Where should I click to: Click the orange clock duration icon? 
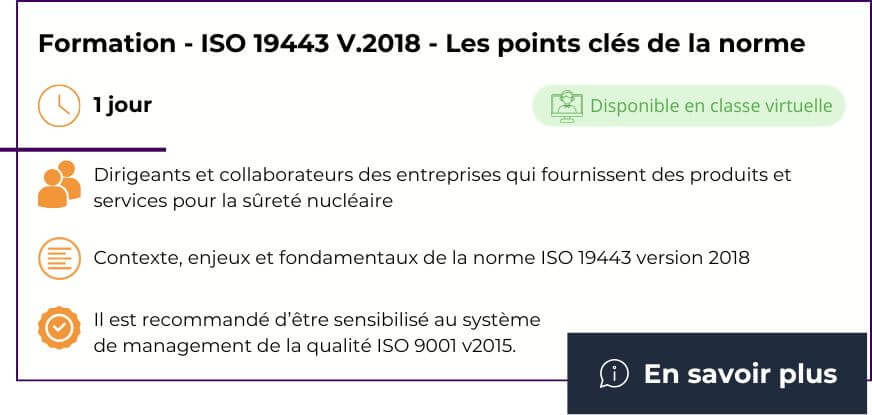pos(58,105)
